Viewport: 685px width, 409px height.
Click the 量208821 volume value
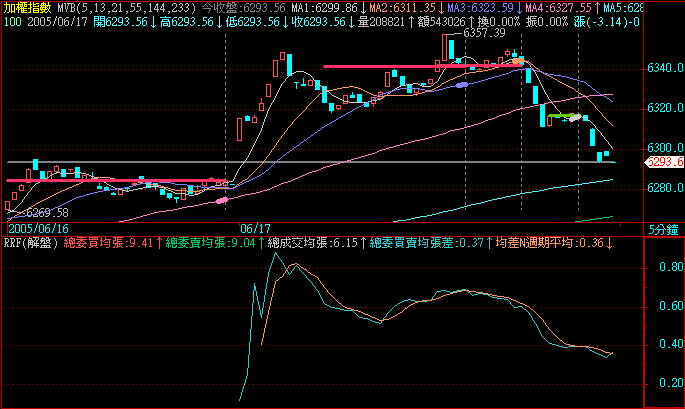(381, 22)
